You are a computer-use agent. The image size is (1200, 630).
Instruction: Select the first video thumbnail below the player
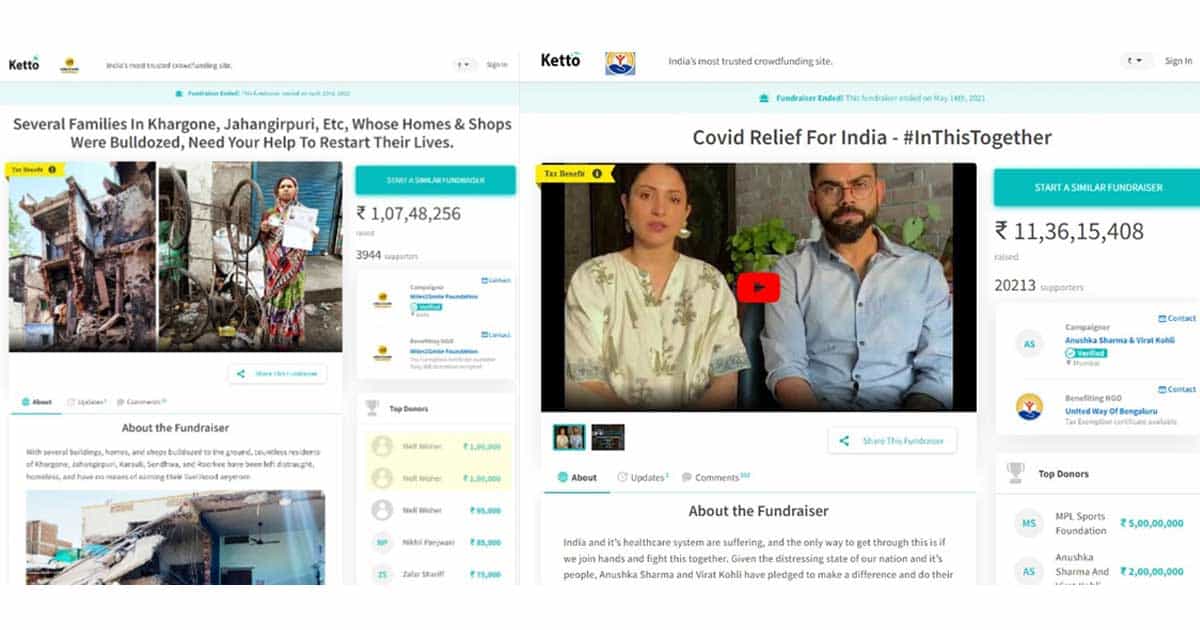click(x=569, y=437)
